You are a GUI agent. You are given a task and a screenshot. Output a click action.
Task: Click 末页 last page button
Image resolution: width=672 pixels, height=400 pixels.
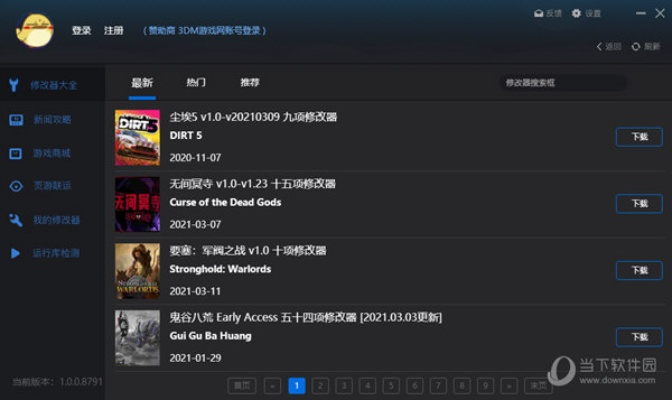[539, 386]
